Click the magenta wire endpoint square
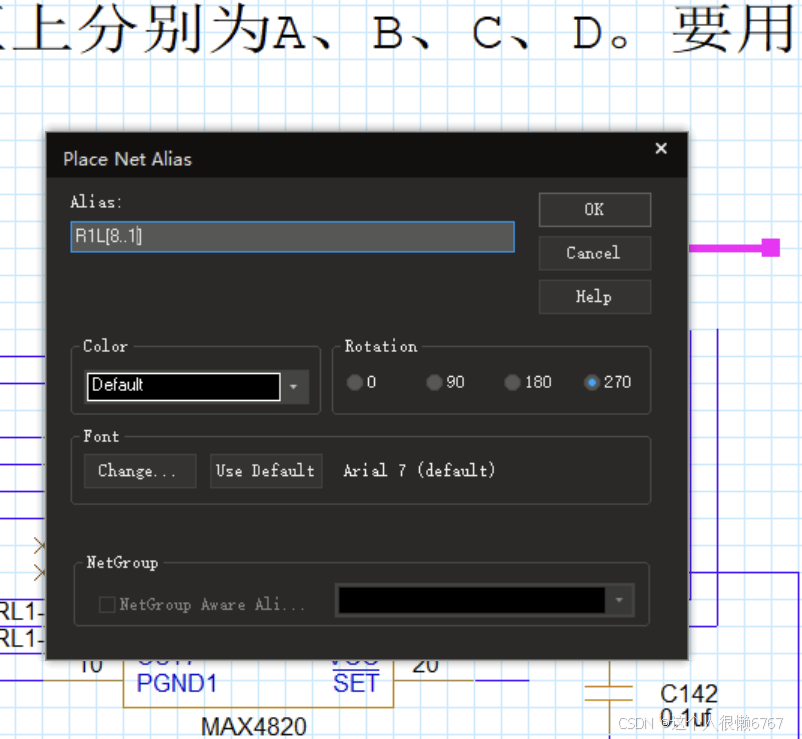802x739 pixels. point(770,248)
